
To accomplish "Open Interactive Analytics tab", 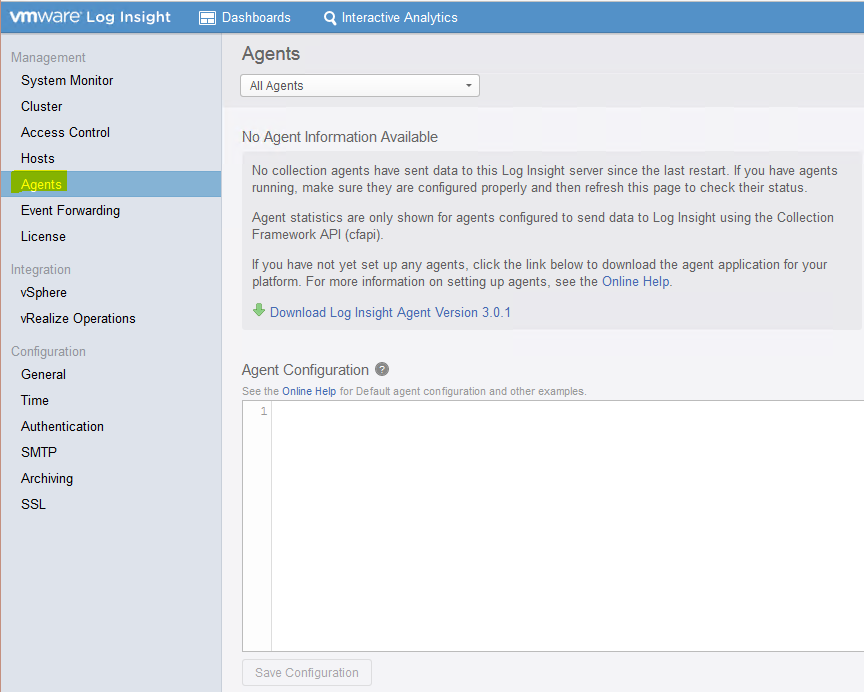I will click(391, 18).
